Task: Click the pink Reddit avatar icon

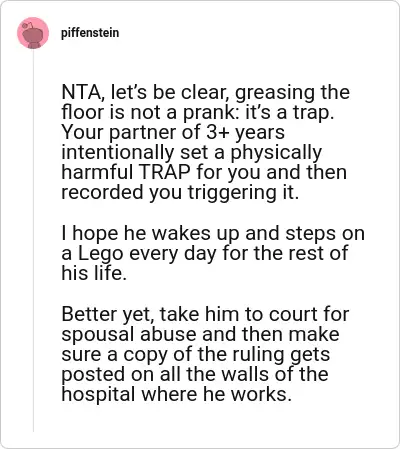Action: click(x=33, y=33)
